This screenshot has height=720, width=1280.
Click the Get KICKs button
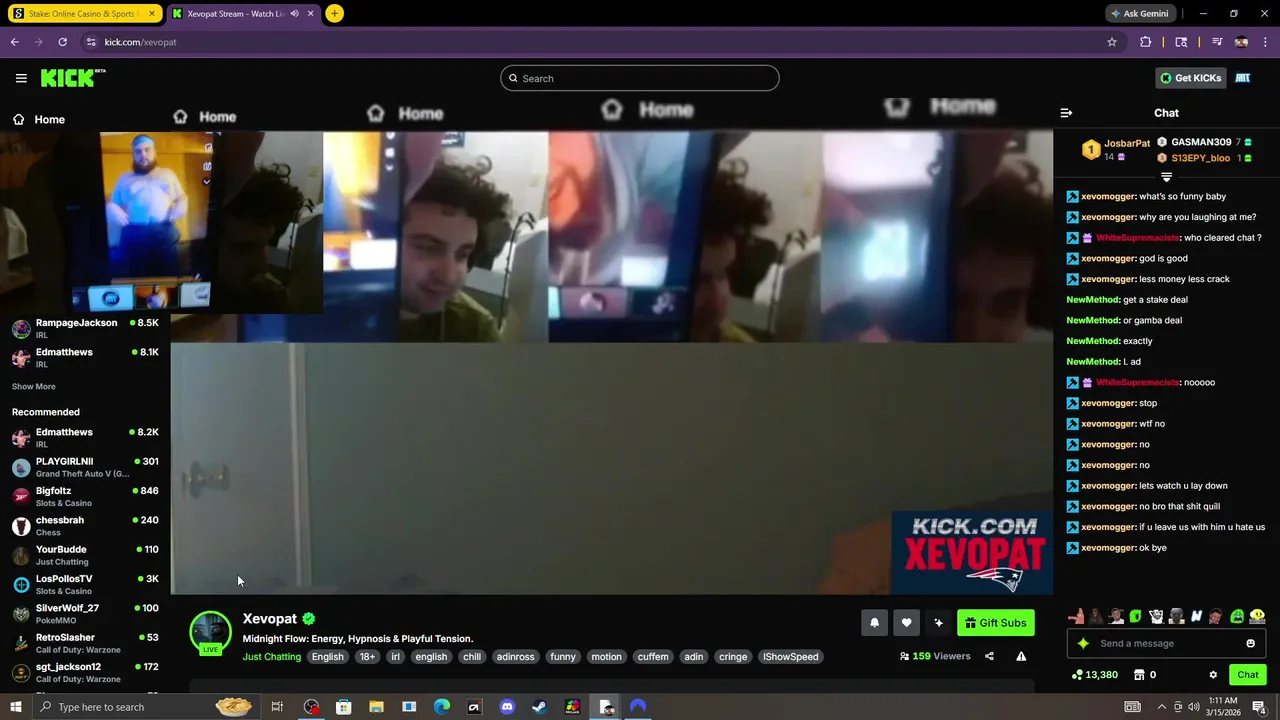1190,78
